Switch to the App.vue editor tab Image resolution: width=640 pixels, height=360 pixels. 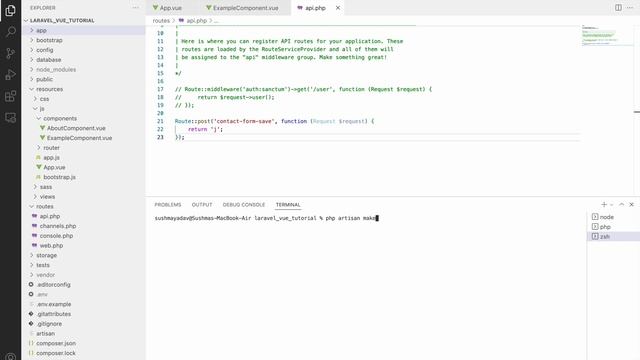[172, 8]
